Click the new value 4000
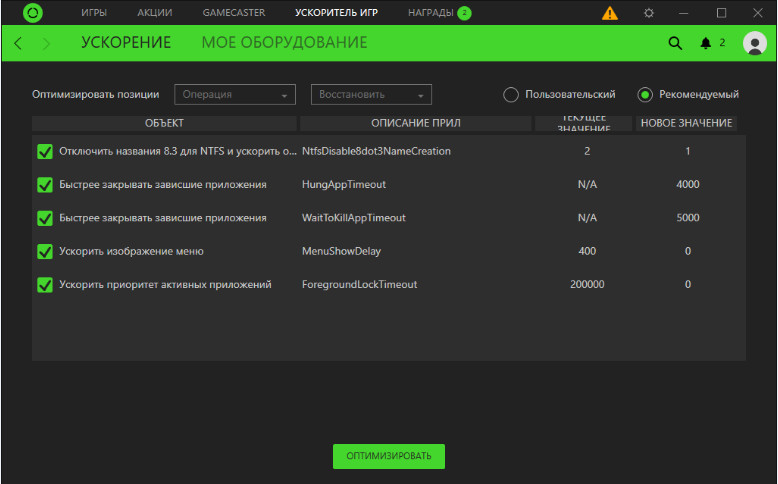The height and width of the screenshot is (484, 778). pyautogui.click(x=688, y=185)
